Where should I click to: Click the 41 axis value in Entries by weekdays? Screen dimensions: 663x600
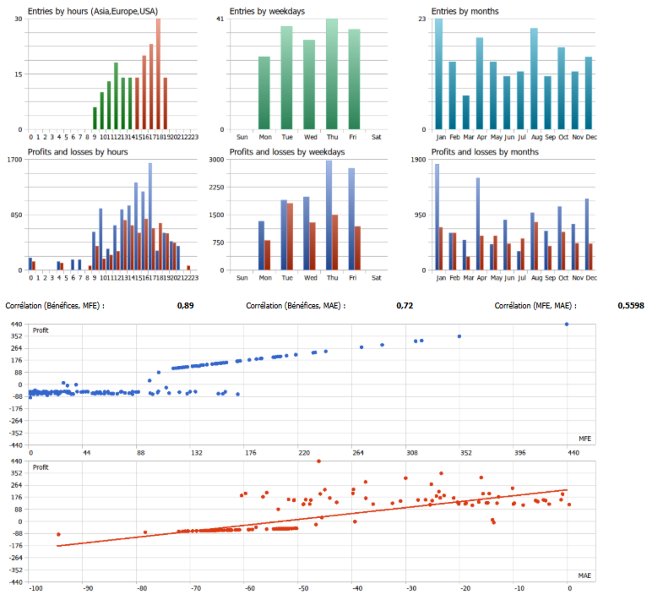click(220, 19)
